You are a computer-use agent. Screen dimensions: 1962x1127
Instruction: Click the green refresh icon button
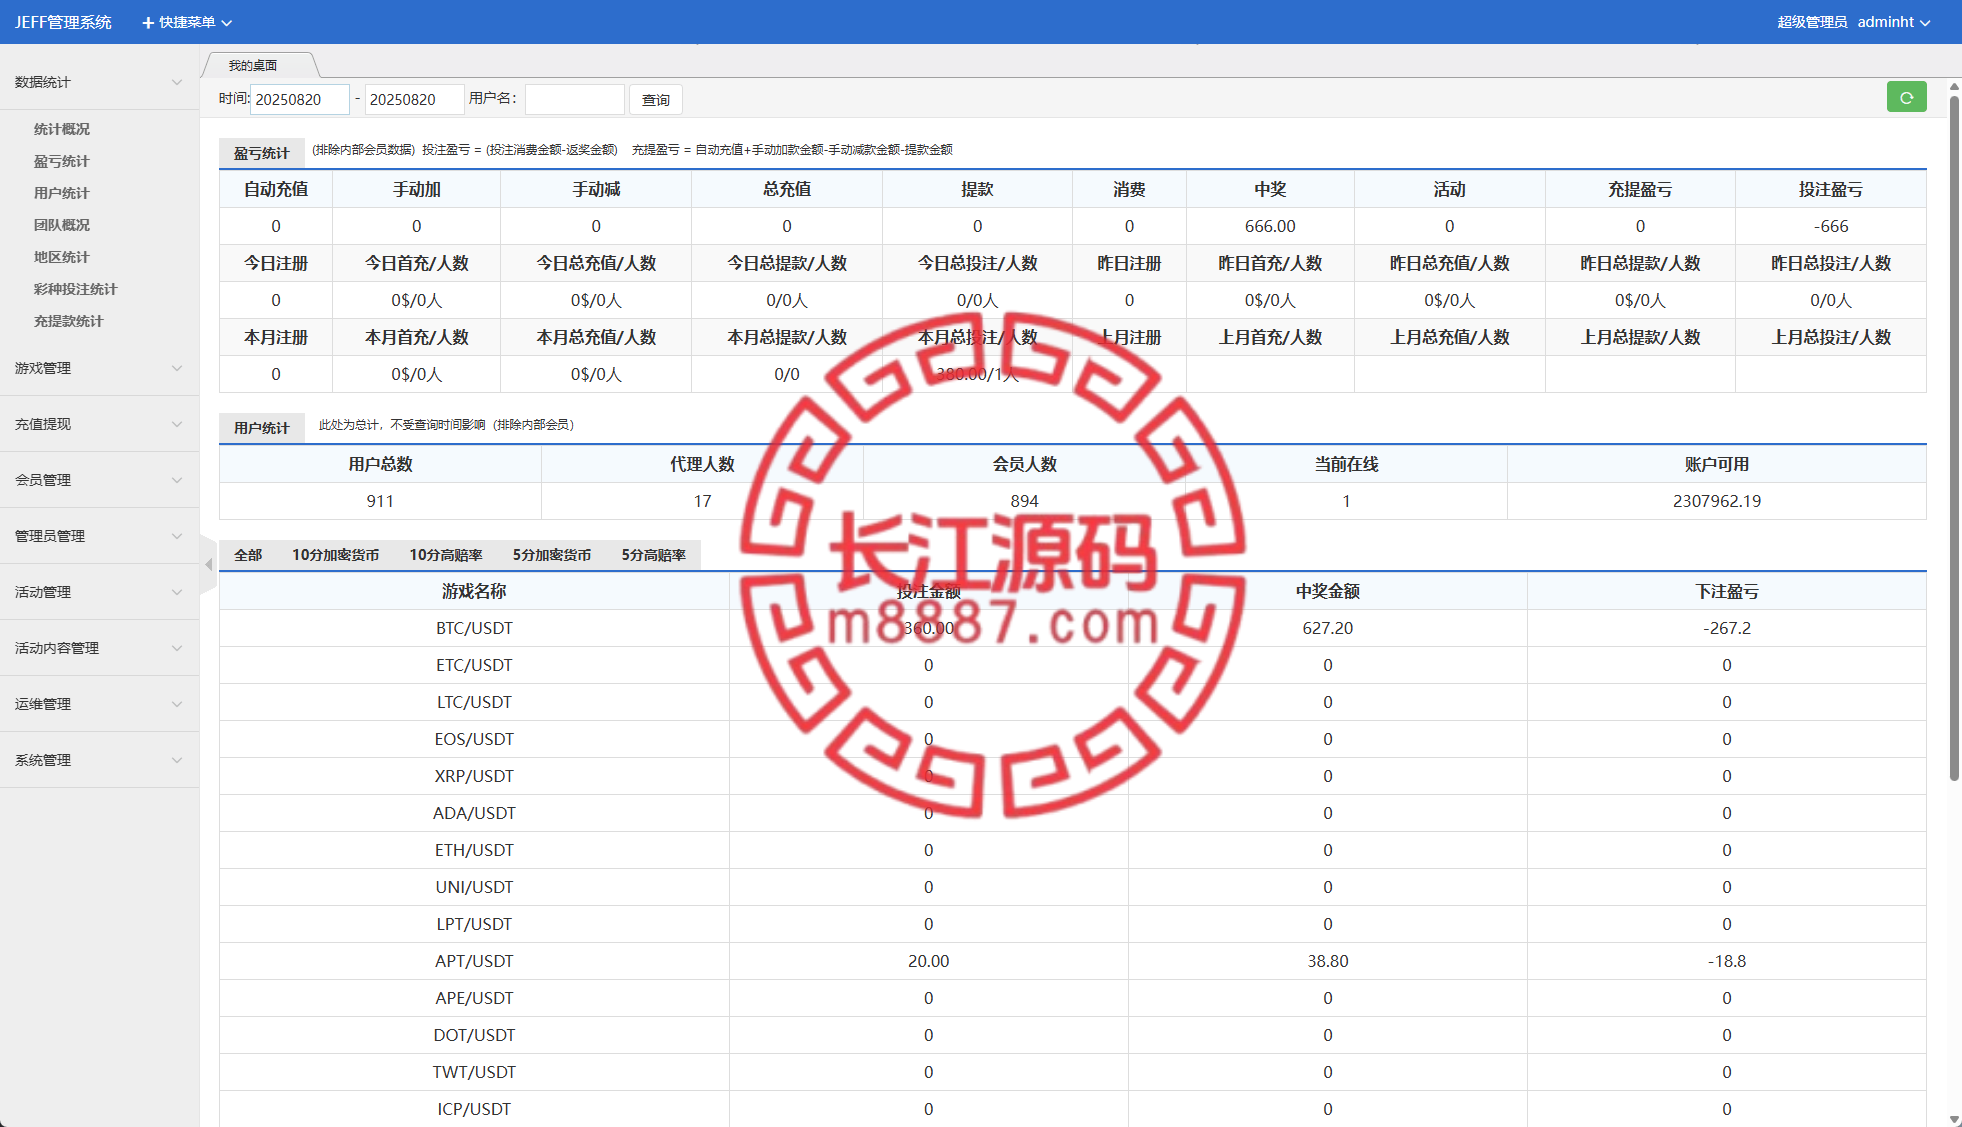click(x=1906, y=98)
